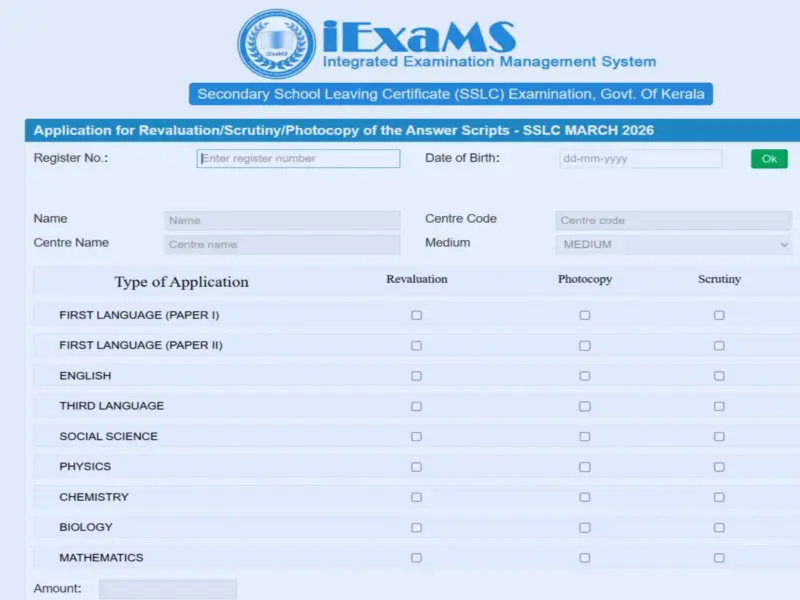This screenshot has height=600, width=800.
Task: Toggle Photocopy for Chemistry
Action: coord(585,497)
